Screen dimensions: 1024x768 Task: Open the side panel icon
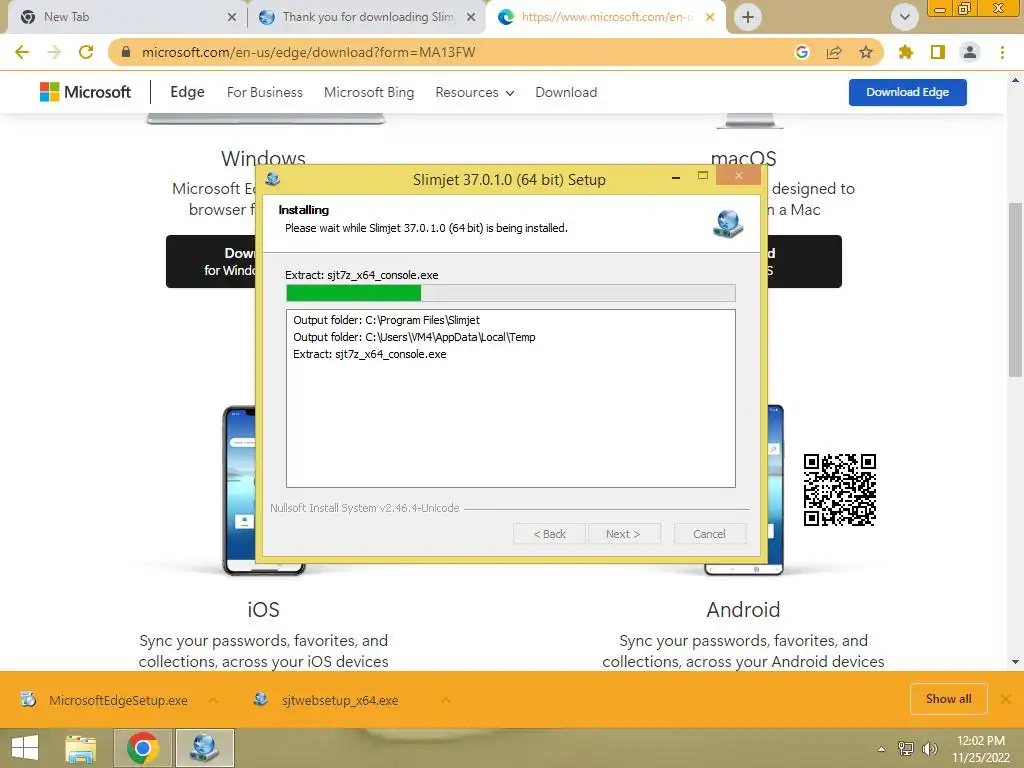point(938,52)
